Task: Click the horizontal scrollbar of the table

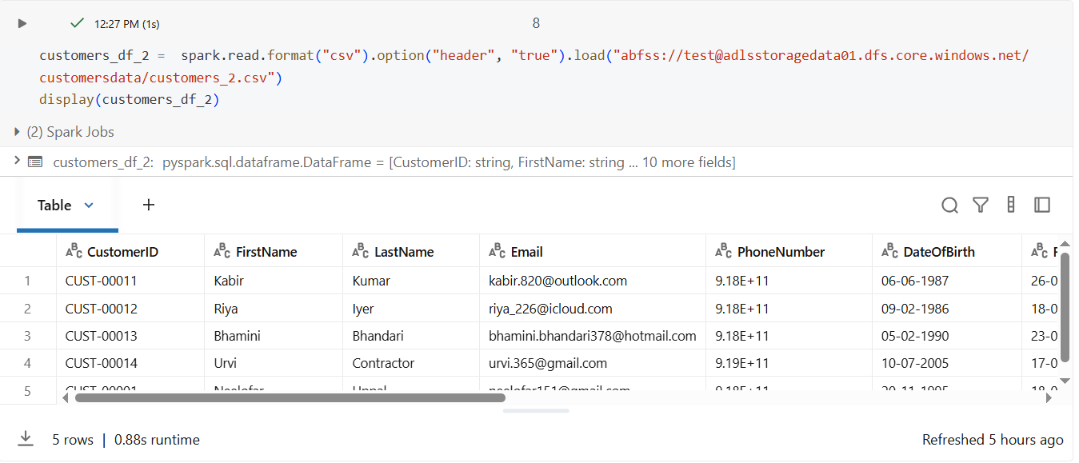Action: point(290,397)
